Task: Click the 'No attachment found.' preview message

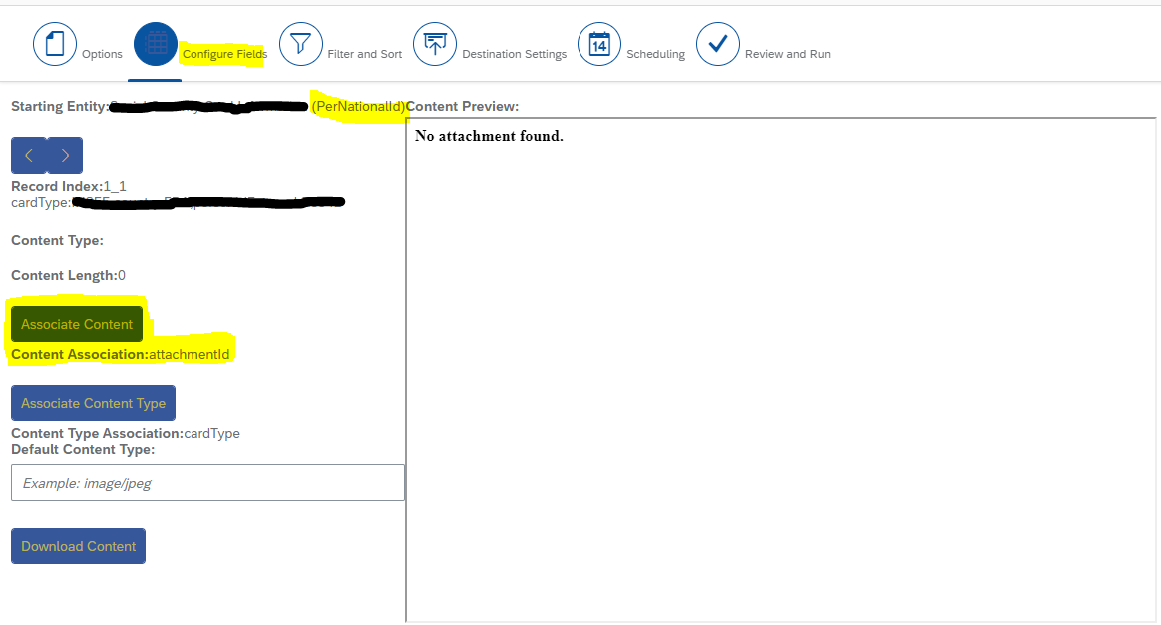Action: pyautogui.click(x=489, y=136)
